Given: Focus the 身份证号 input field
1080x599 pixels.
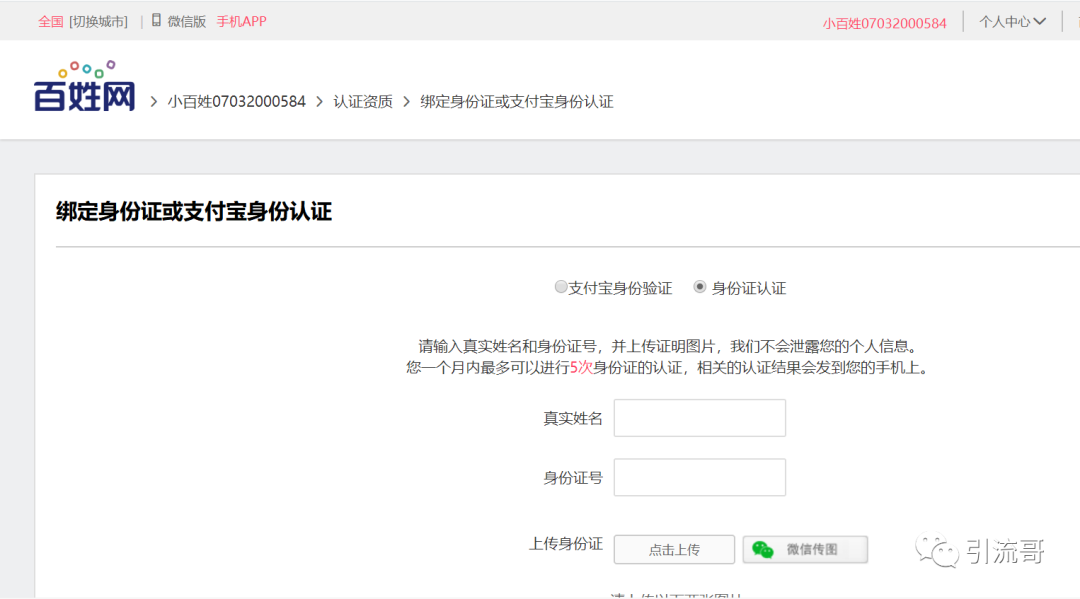Looking at the screenshot, I should (x=699, y=477).
